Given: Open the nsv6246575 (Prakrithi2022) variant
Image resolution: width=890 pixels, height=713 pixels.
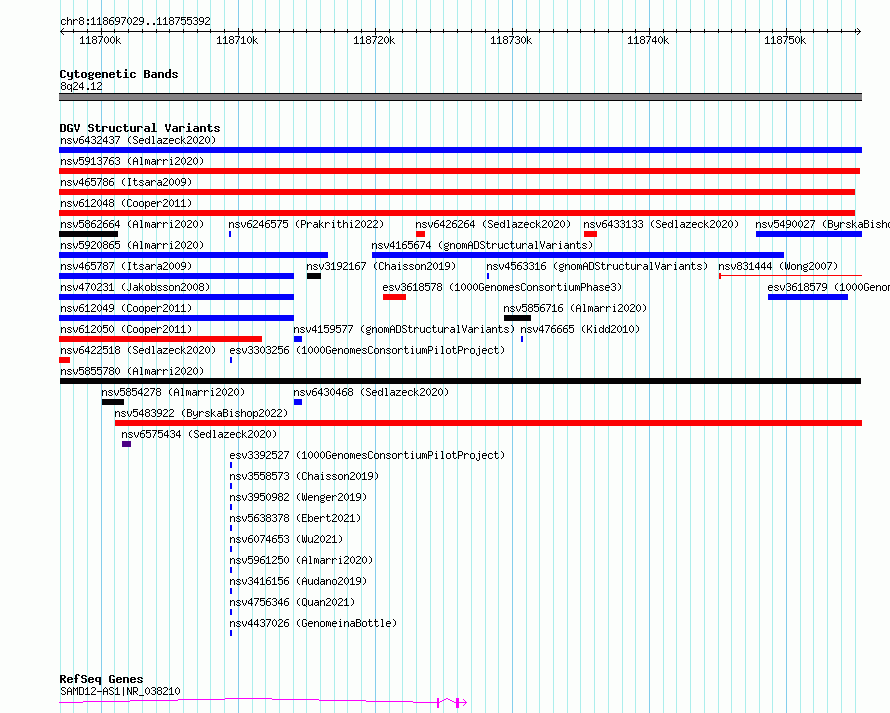Looking at the screenshot, I should (x=307, y=224).
